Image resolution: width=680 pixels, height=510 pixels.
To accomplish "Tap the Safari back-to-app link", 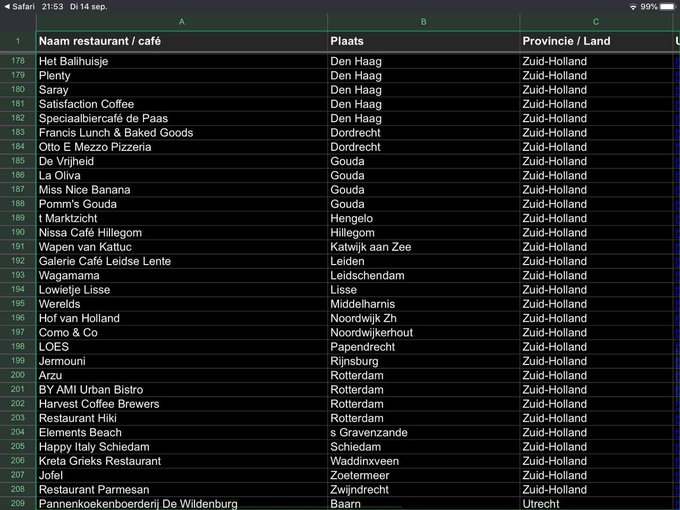I will [x=19, y=7].
